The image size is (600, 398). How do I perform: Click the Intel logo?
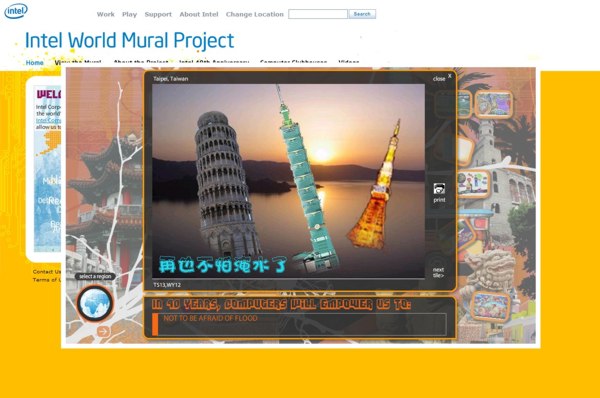[x=16, y=11]
